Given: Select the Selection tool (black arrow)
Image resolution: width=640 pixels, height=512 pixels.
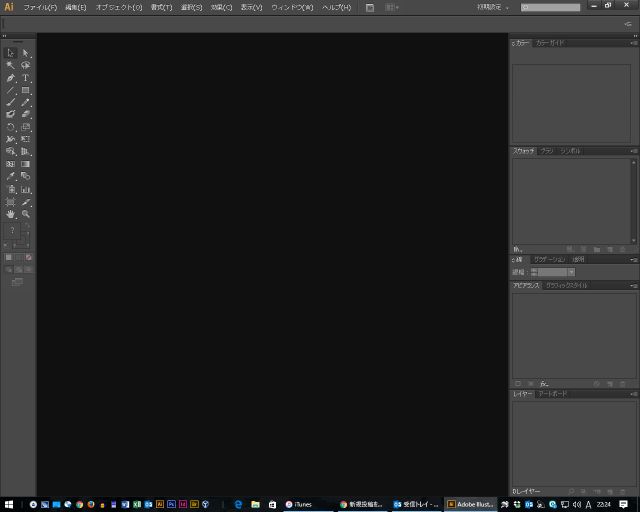Looking at the screenshot, I should click(x=11, y=53).
